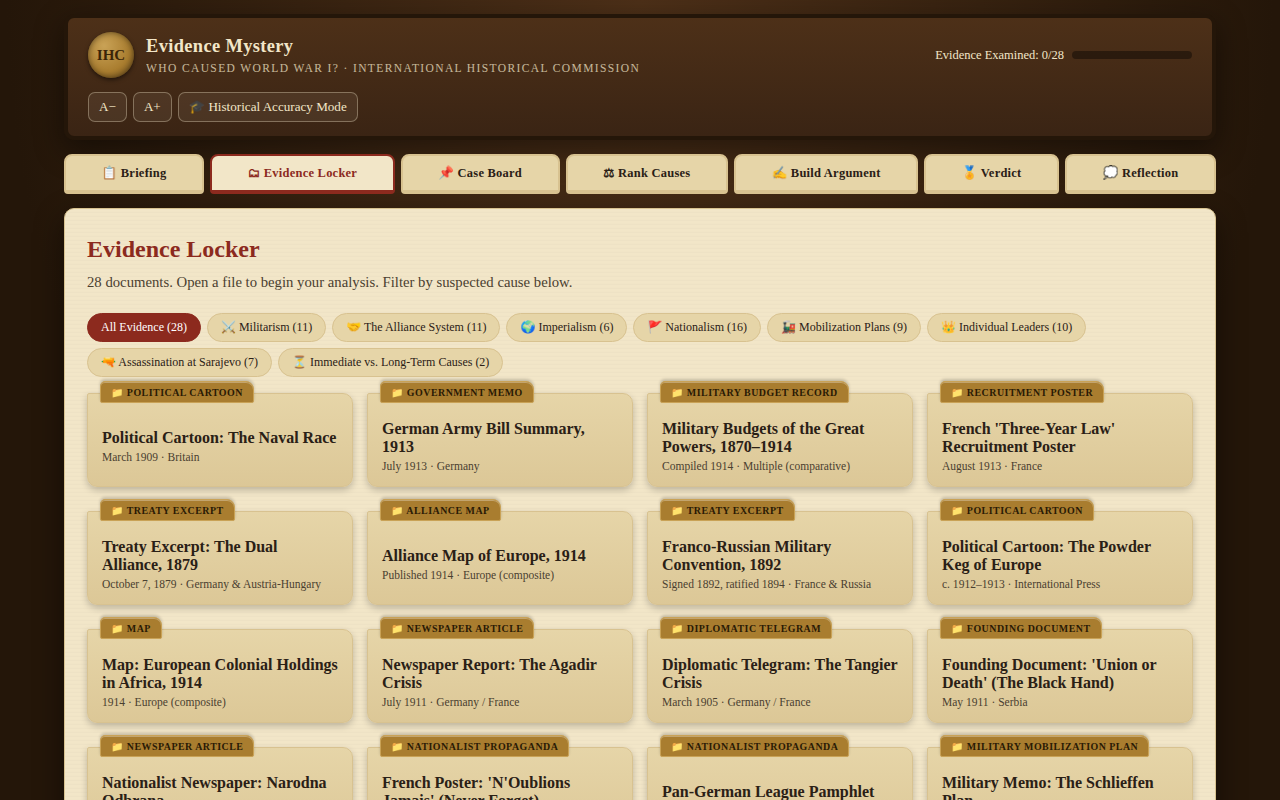This screenshot has height=800, width=1280.
Task: Filter by Individual Leaders (10)
Action: click(x=1006, y=327)
